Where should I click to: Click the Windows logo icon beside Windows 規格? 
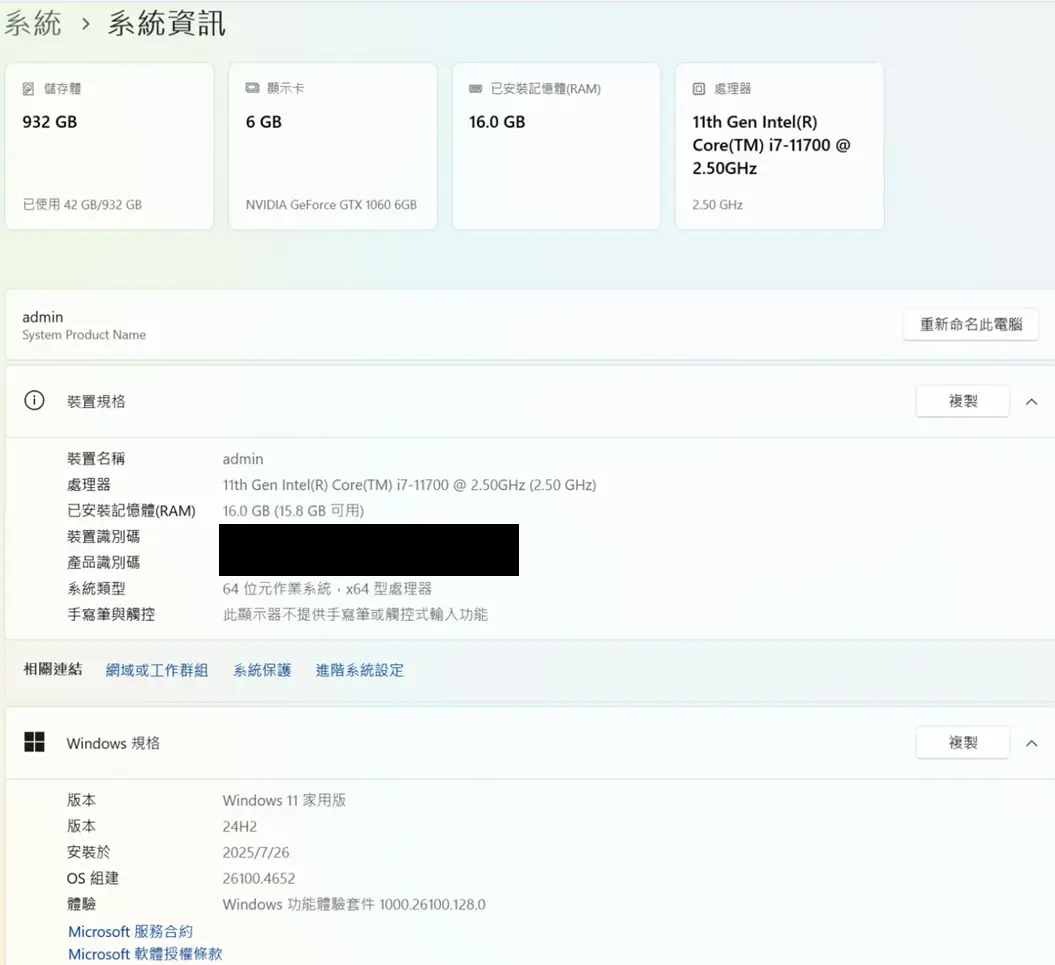coord(34,742)
